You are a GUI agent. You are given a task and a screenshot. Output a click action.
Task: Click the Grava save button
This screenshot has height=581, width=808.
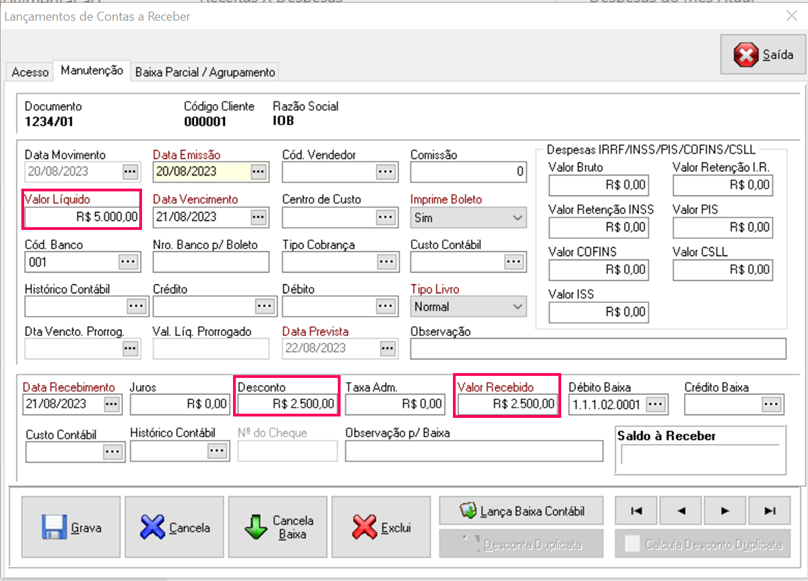[x=70, y=527]
